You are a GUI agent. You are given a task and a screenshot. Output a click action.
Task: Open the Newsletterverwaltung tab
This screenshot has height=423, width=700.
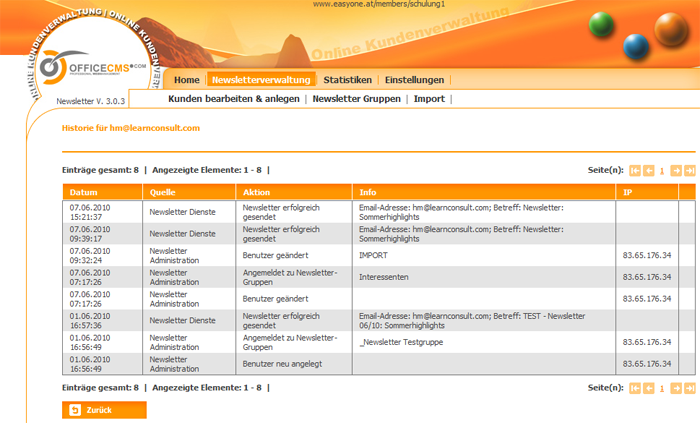261,79
